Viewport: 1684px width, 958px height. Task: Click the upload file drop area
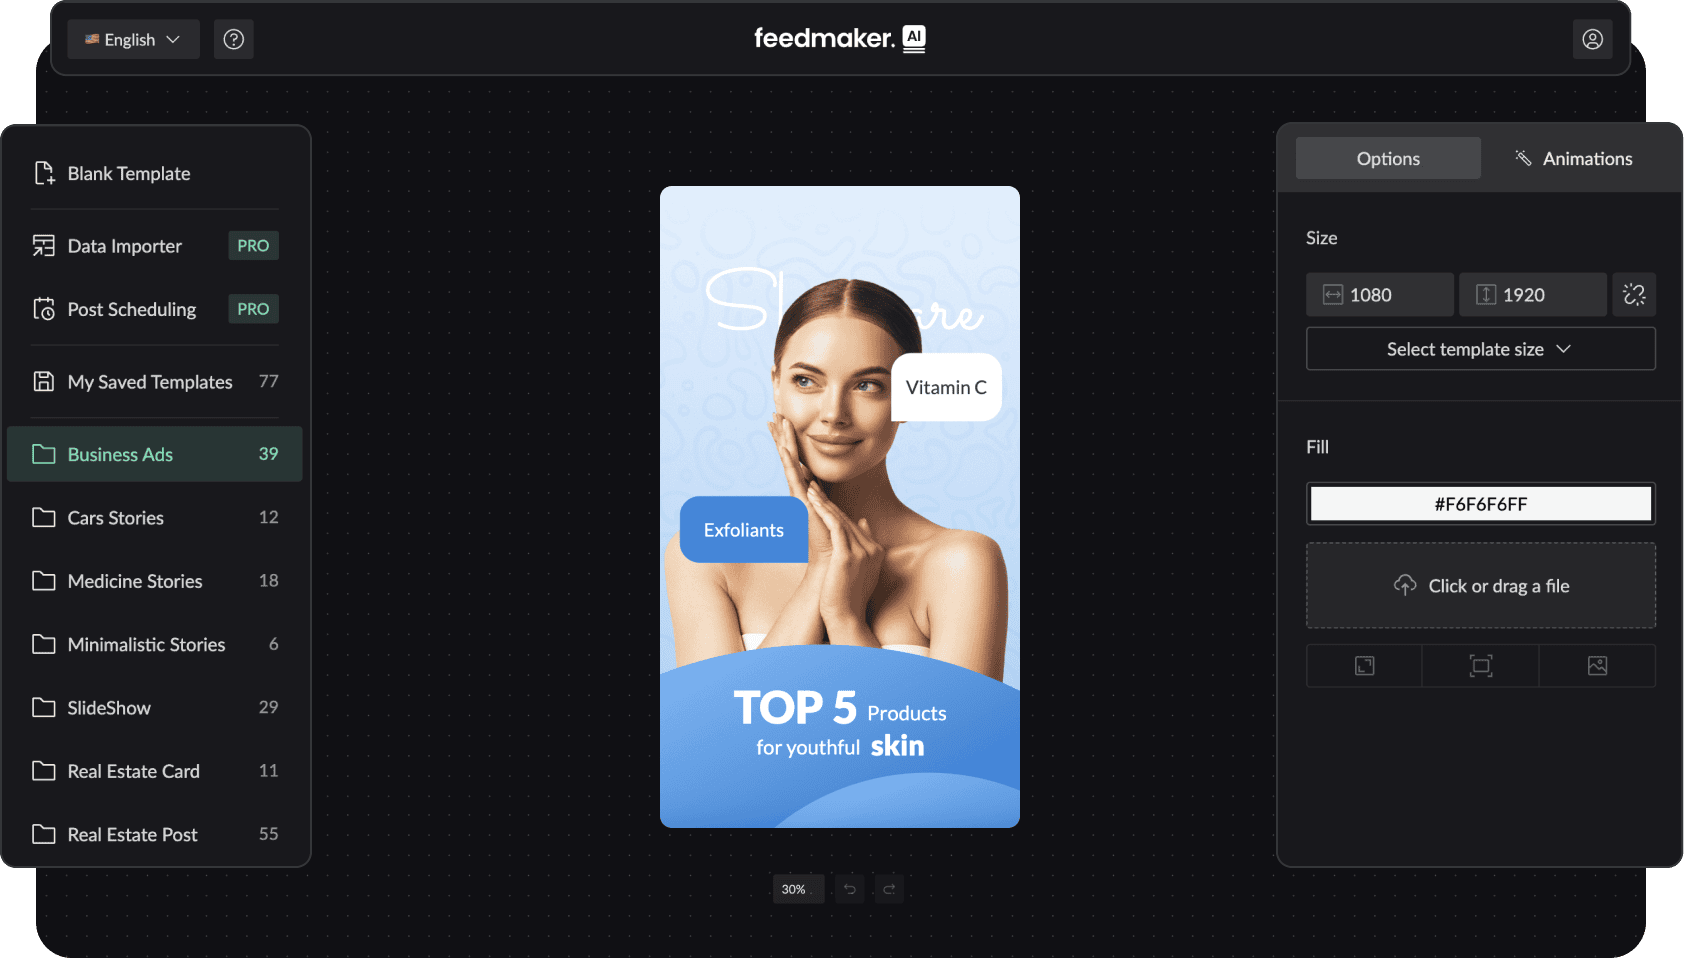[1480, 586]
